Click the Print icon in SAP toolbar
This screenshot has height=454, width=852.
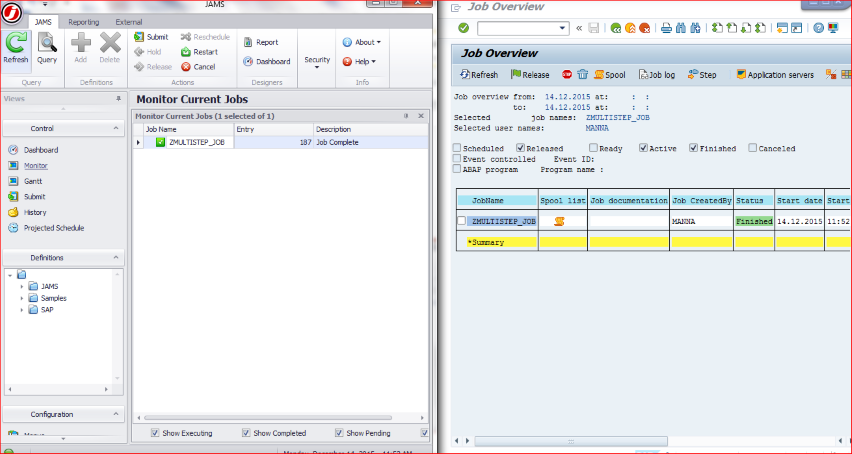click(666, 28)
